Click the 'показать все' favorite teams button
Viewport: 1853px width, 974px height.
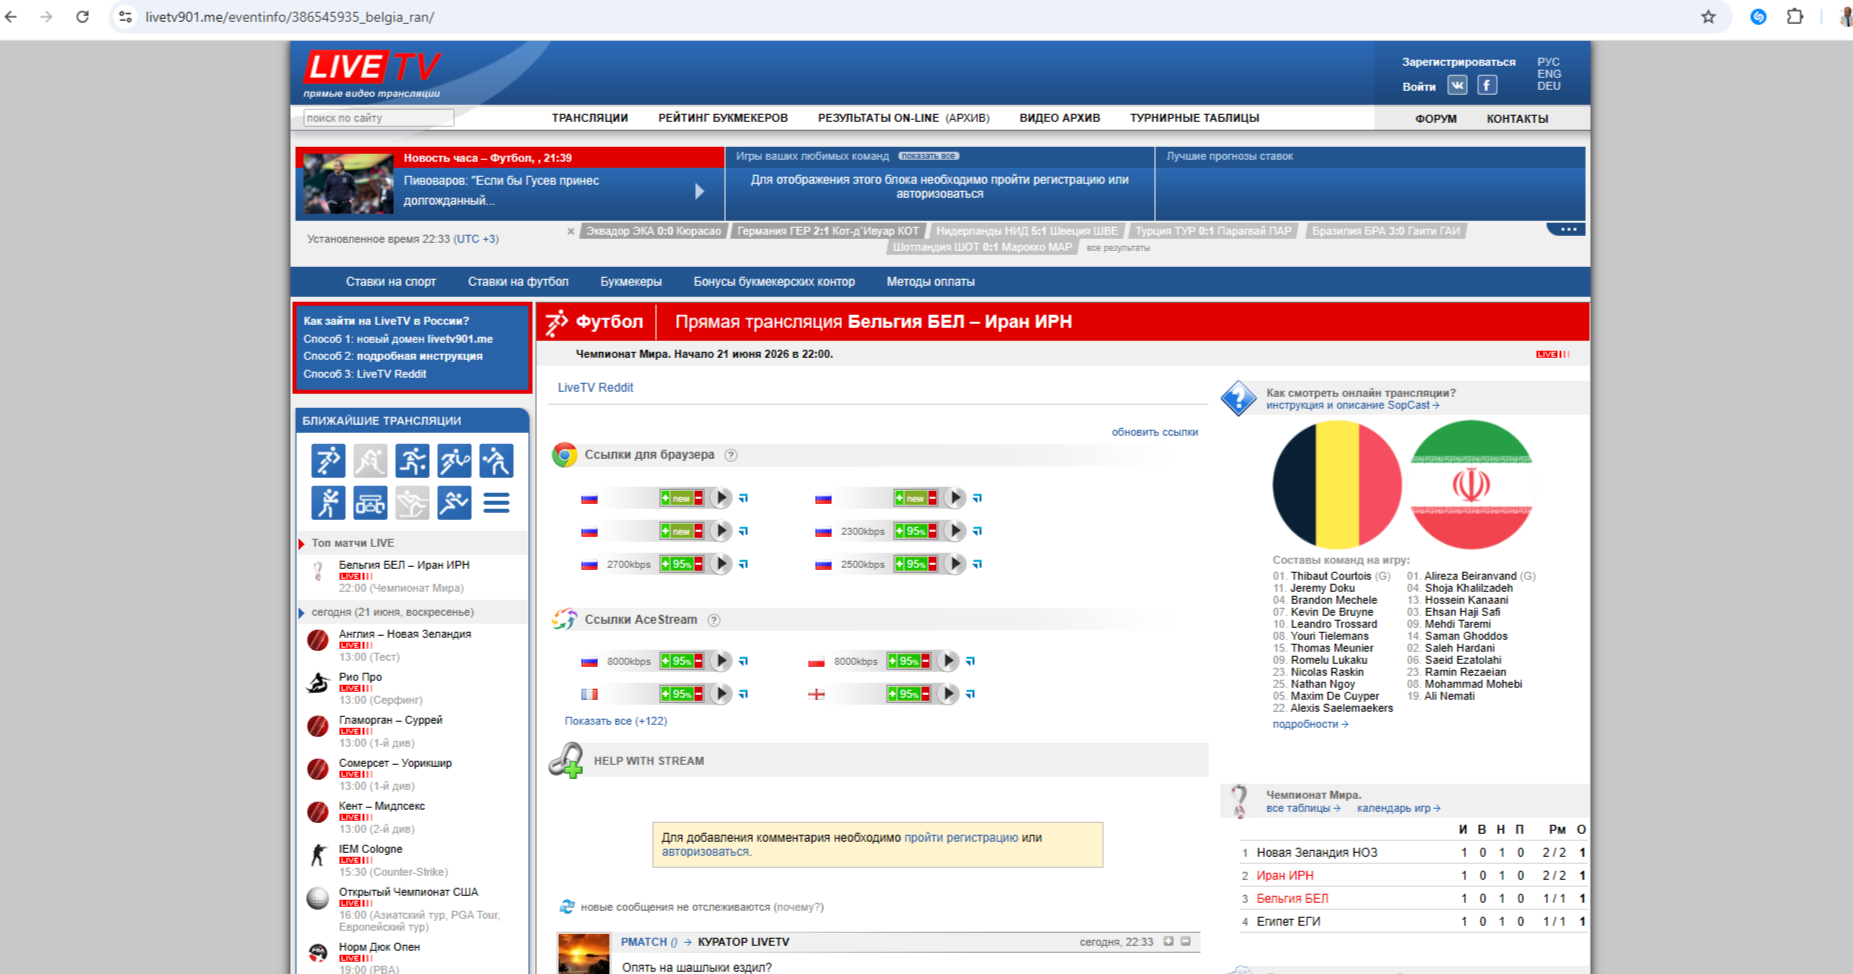click(928, 156)
